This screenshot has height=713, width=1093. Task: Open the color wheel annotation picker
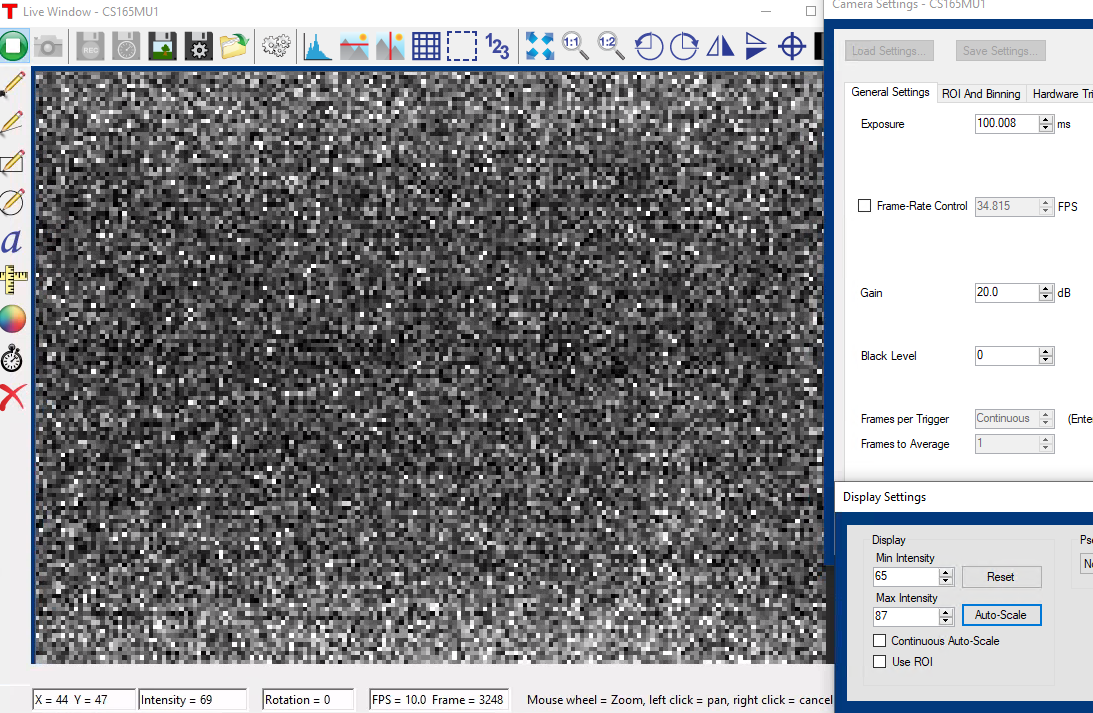click(x=12, y=319)
